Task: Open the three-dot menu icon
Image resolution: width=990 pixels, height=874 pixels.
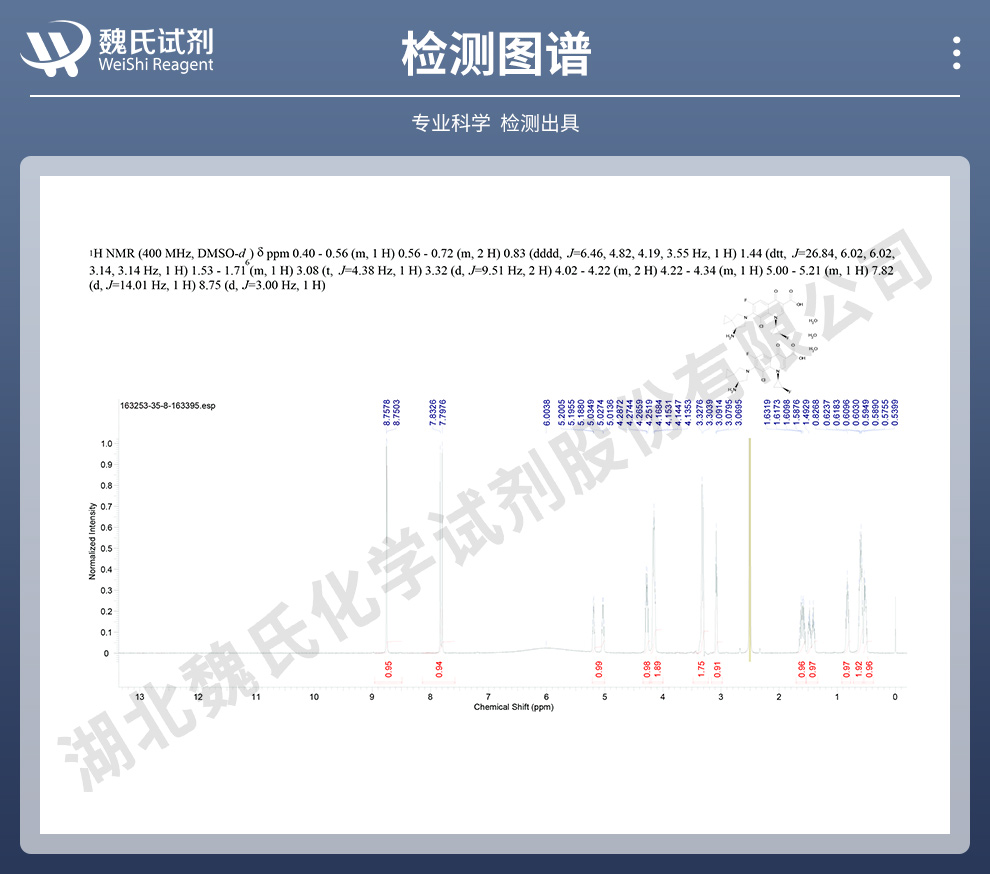Action: (957, 53)
